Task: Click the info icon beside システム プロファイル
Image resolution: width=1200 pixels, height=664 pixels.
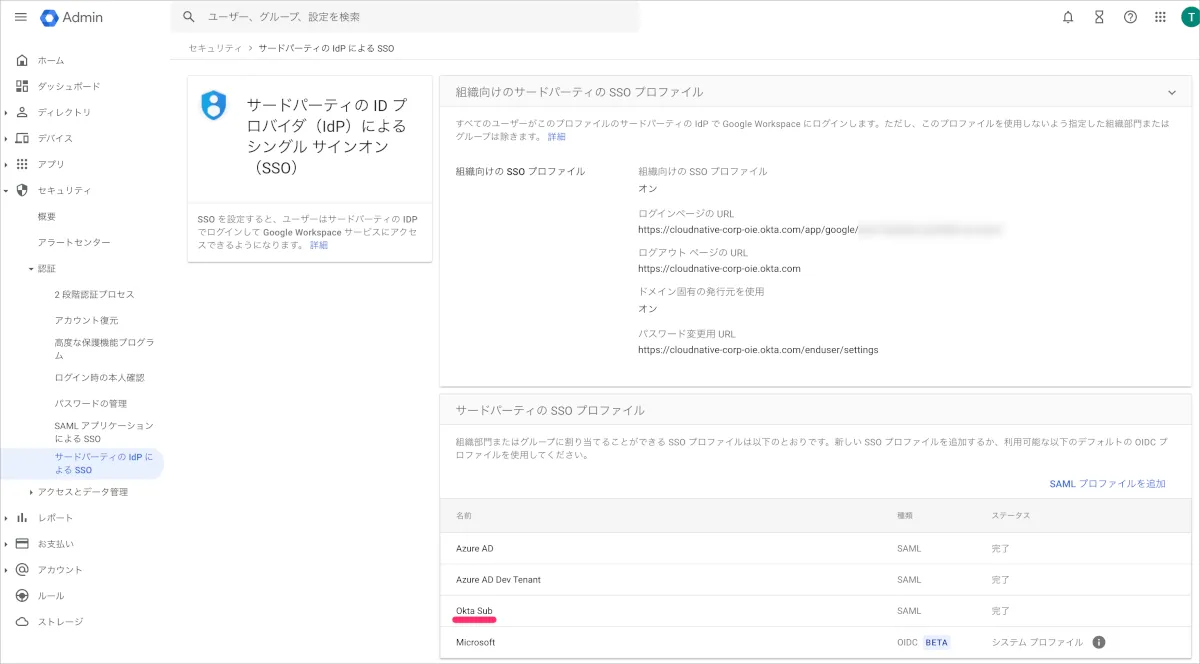Action: coord(1098,642)
